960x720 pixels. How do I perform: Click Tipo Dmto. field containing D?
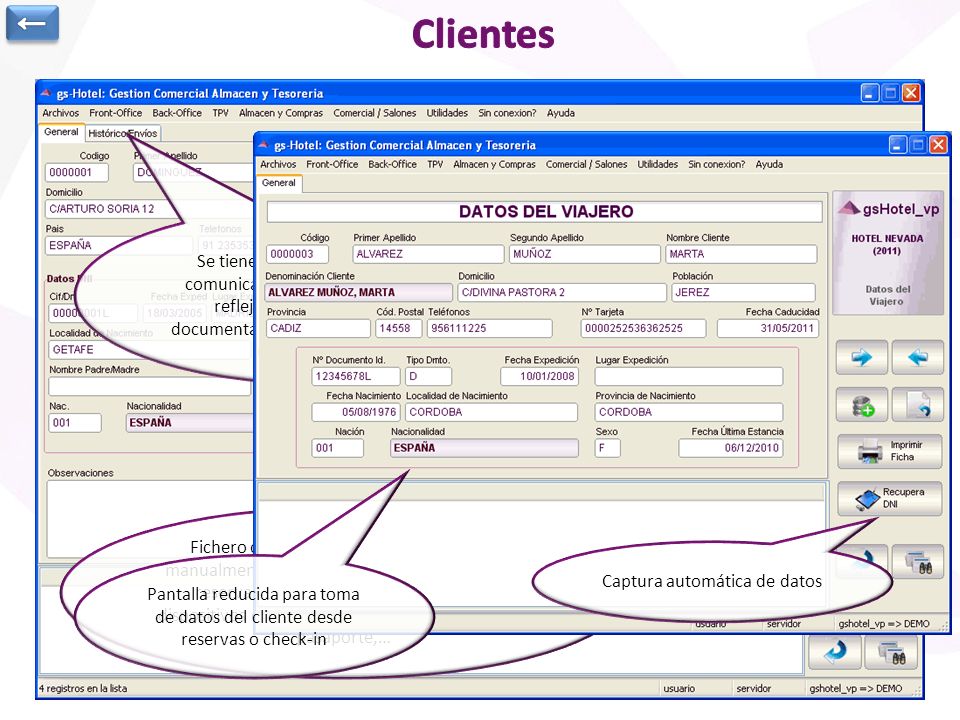pyautogui.click(x=429, y=376)
